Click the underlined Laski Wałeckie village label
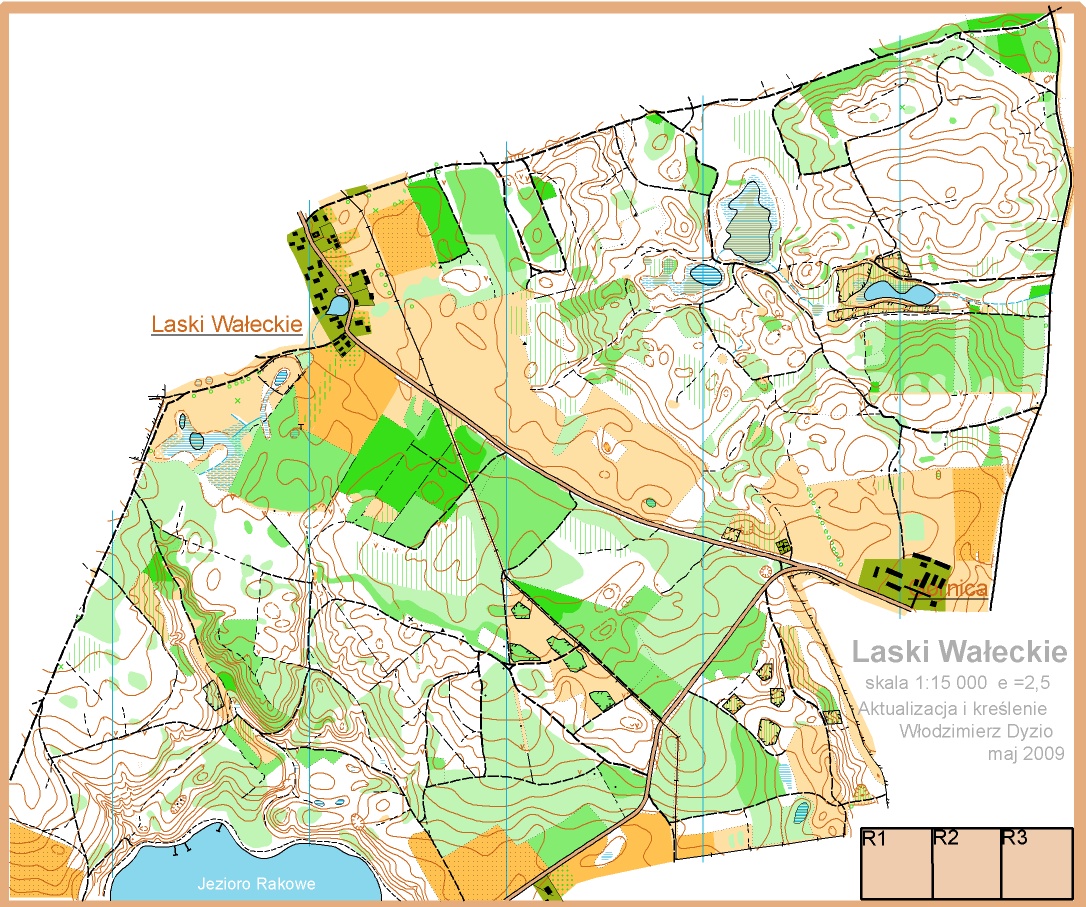Viewport: 1086px width, 907px height. [x=226, y=325]
